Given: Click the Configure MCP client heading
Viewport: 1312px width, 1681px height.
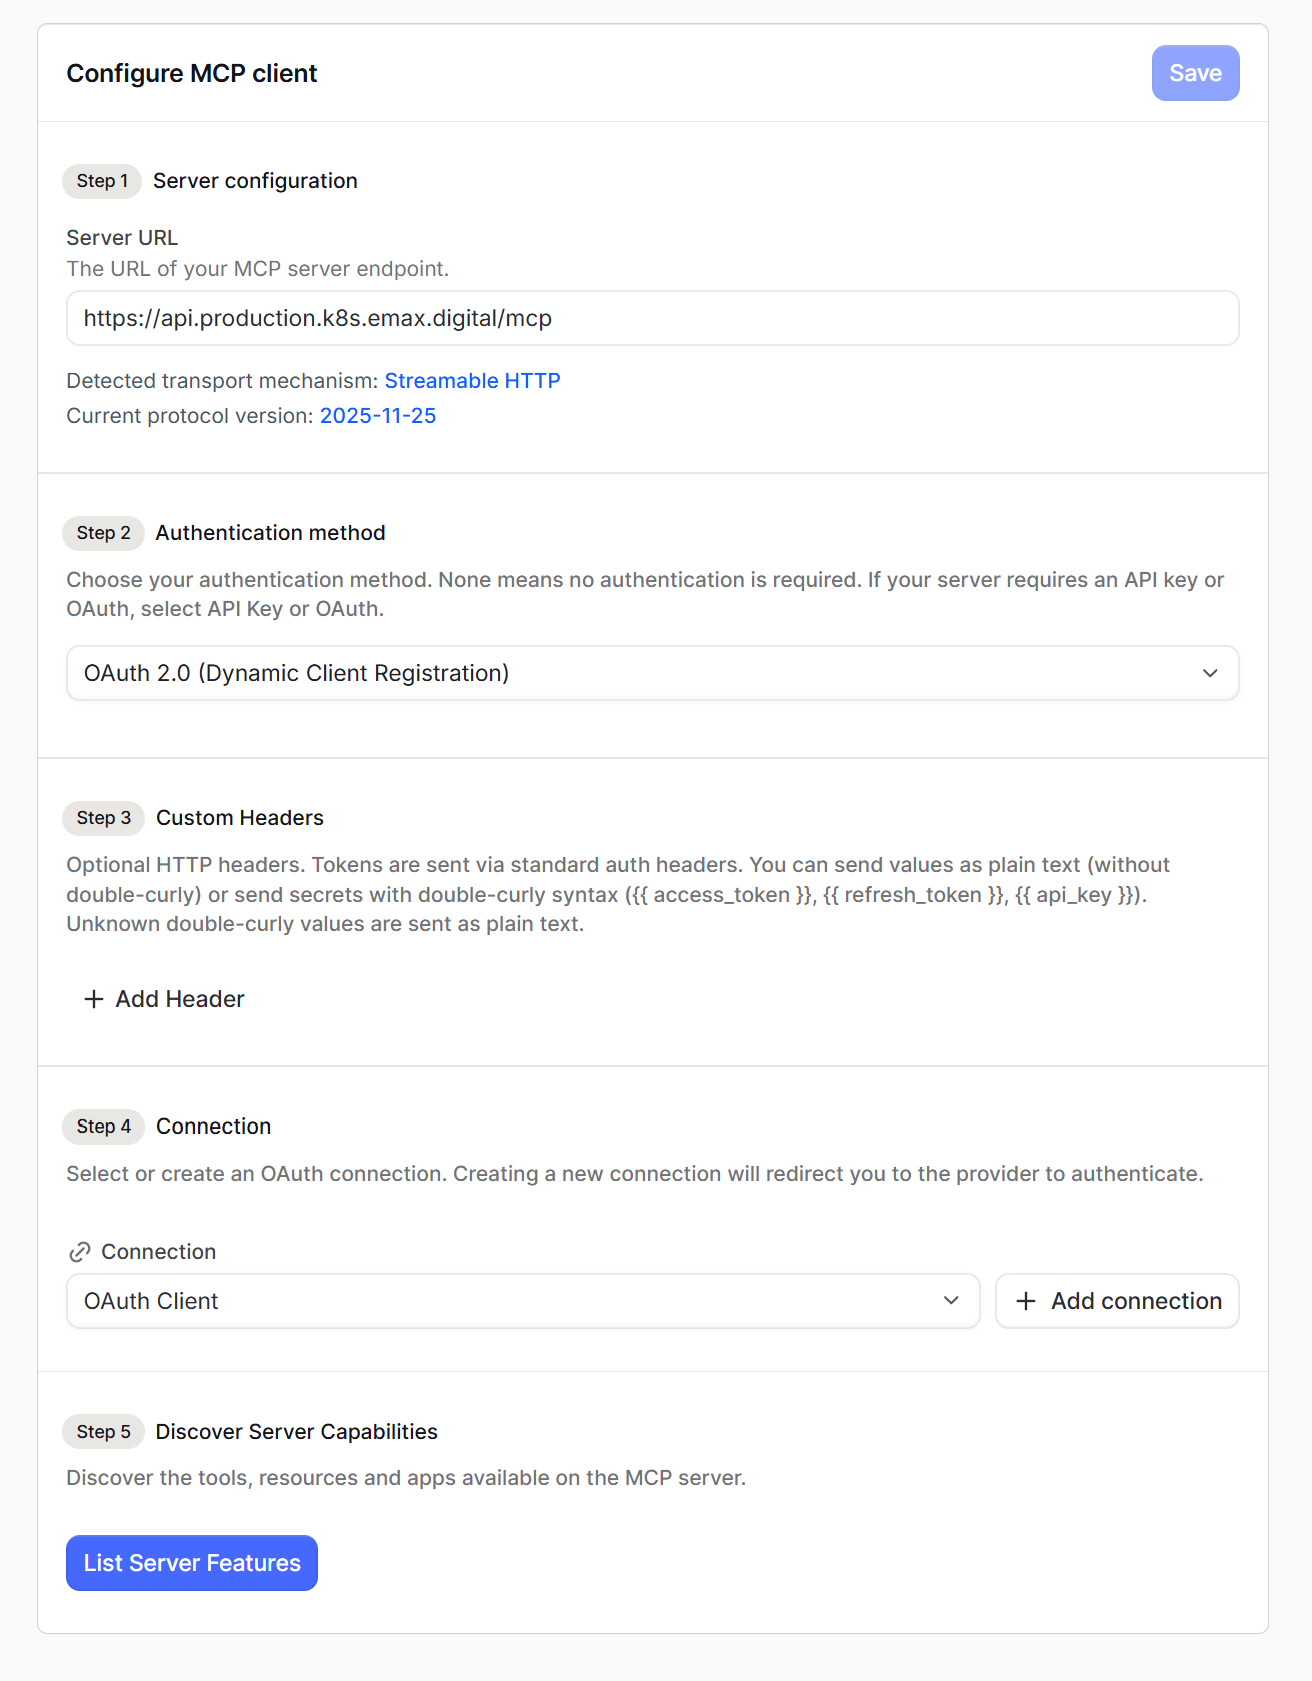Looking at the screenshot, I should (192, 73).
